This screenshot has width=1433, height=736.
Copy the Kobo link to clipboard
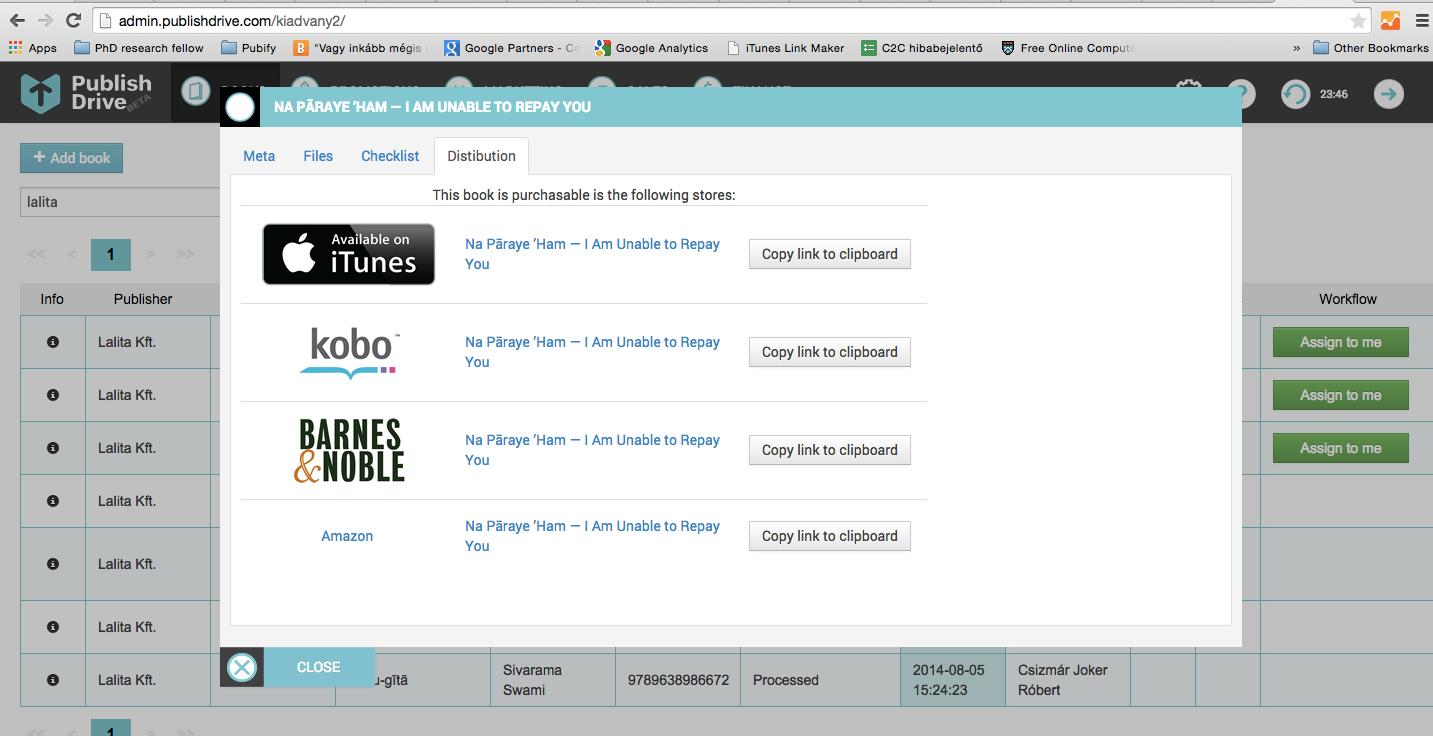830,352
